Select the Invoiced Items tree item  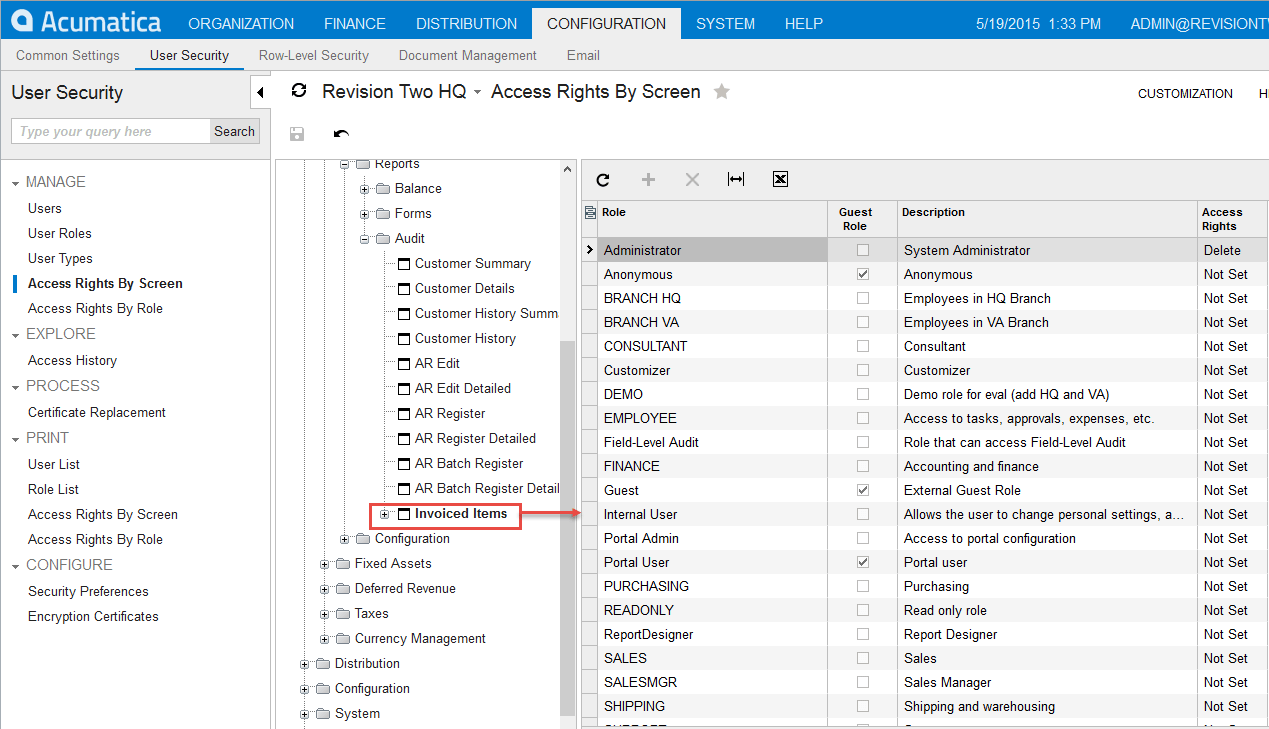(461, 514)
